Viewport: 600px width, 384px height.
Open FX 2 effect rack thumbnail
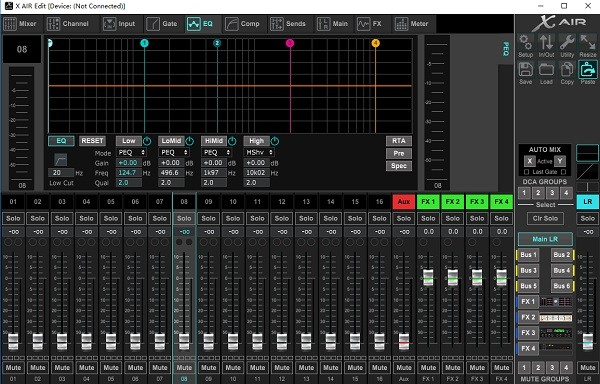point(556,317)
